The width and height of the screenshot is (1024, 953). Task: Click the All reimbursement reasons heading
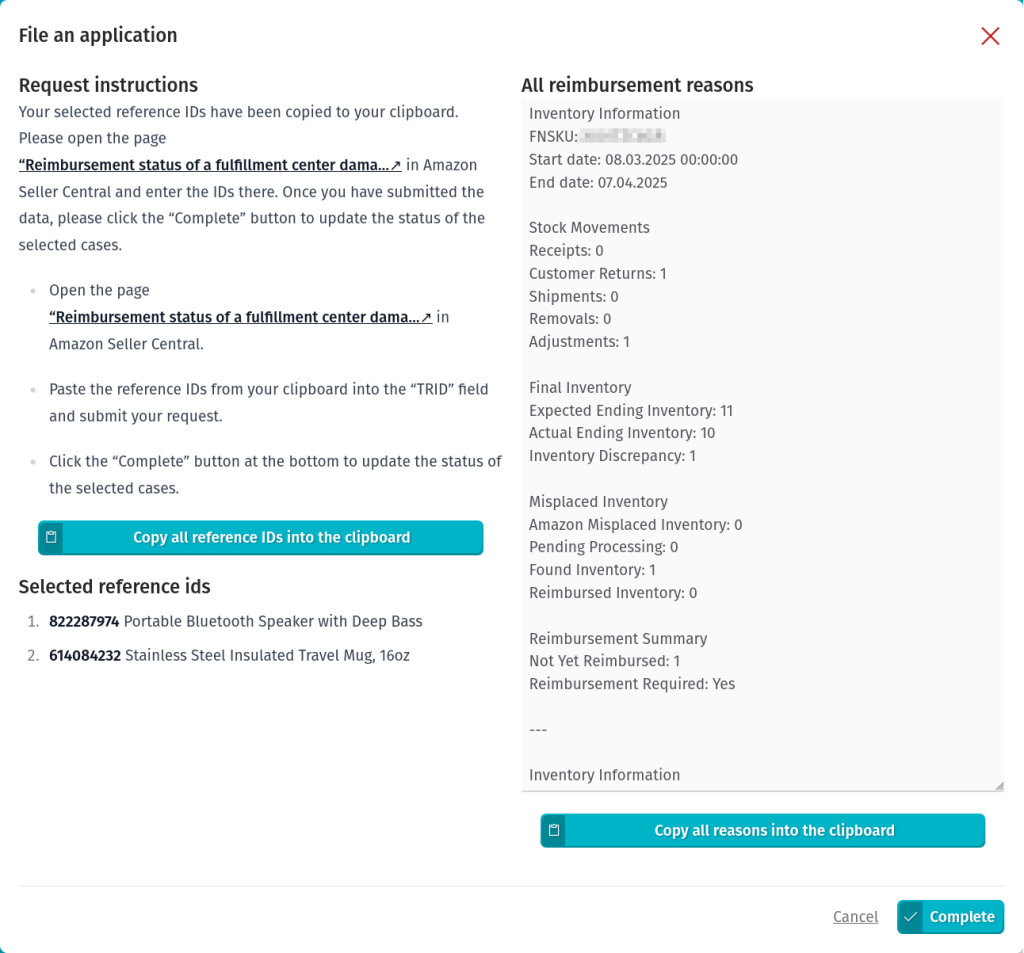pos(637,85)
